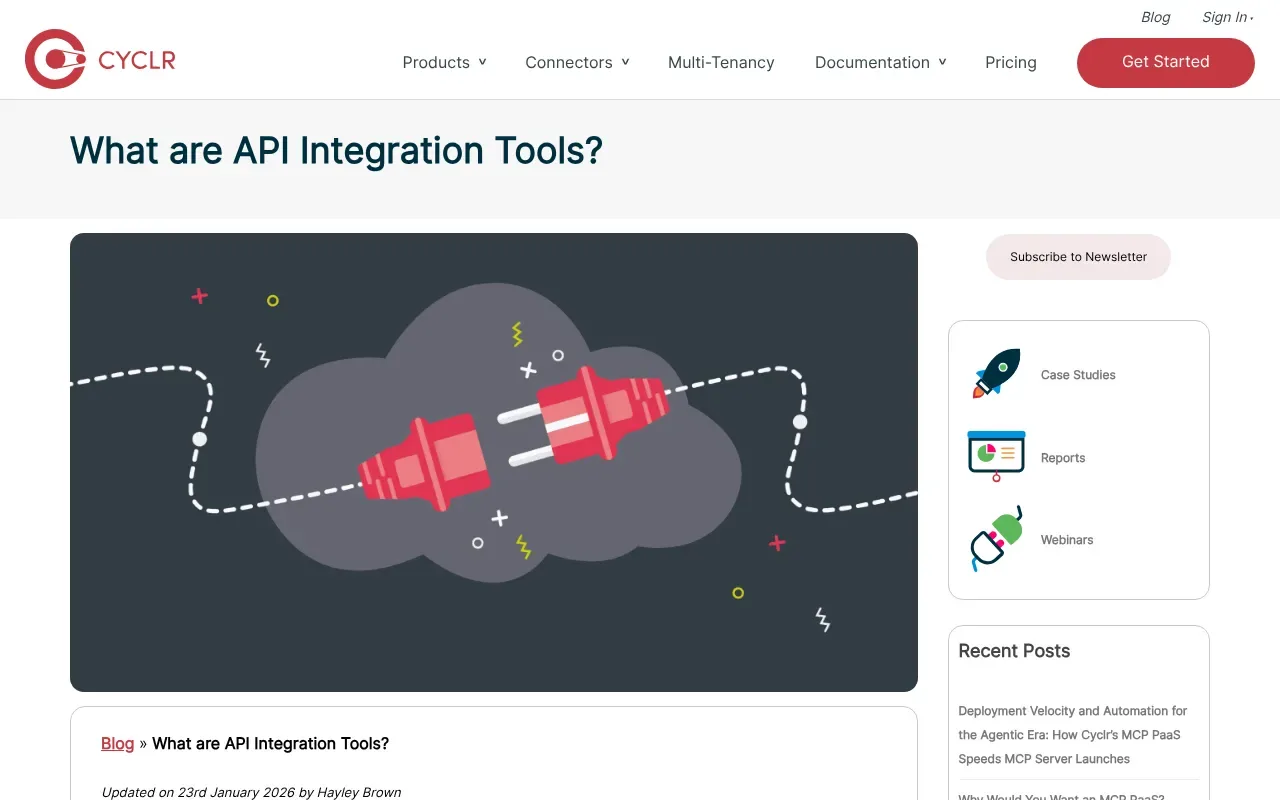The width and height of the screenshot is (1280, 800).
Task: Click the Cyclr logo icon
Action: (55, 60)
